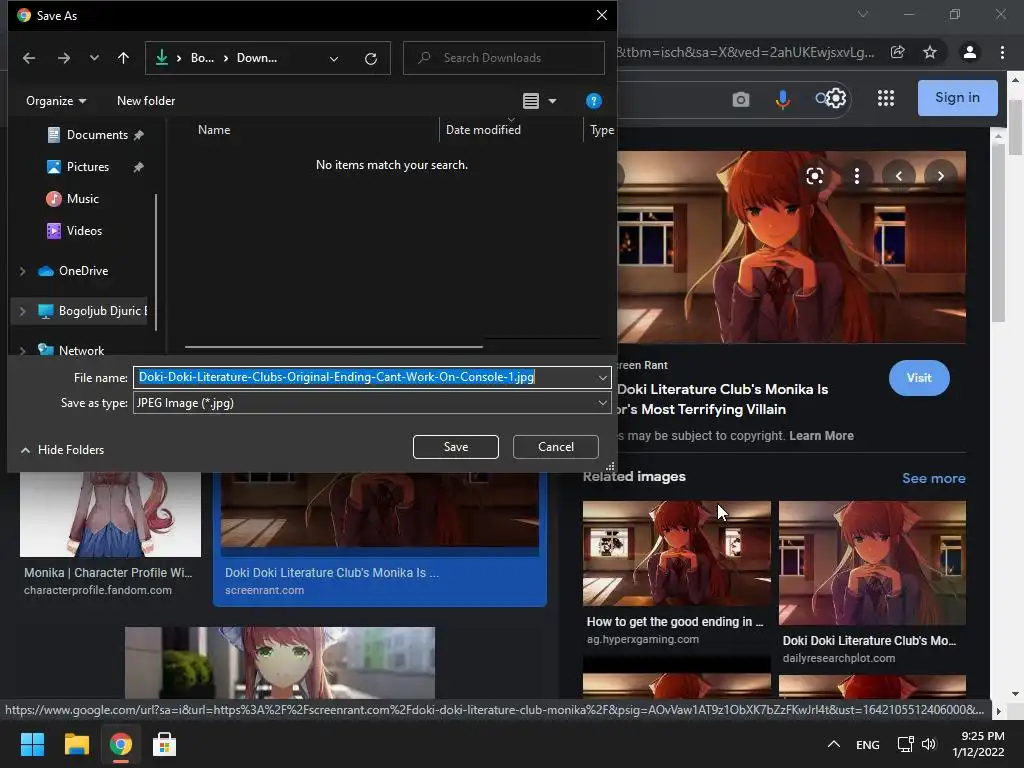Open File Explorer from taskbar

(x=76, y=744)
